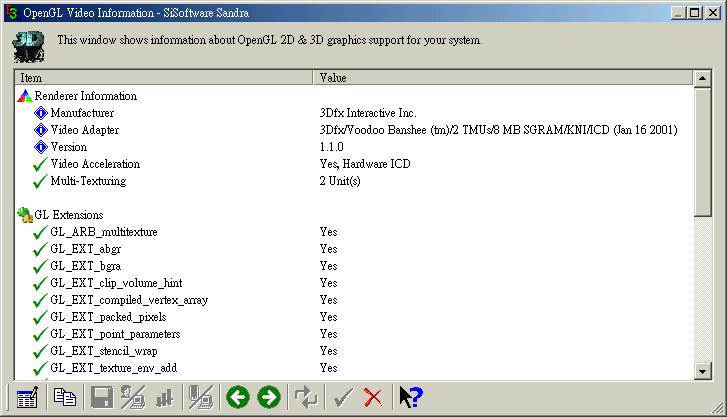The width and height of the screenshot is (727, 417).
Task: Select the GL_EXT_abgr row
Action: [86, 249]
